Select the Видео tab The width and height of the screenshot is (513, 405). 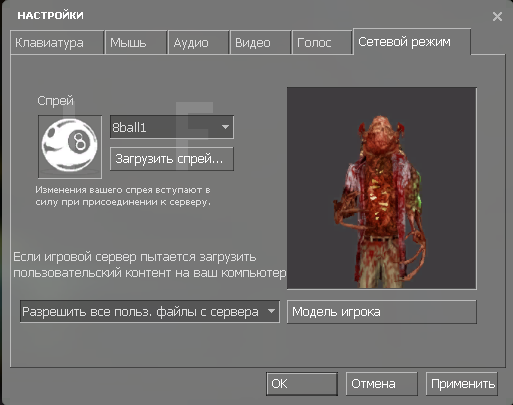pyautogui.click(x=260, y=42)
